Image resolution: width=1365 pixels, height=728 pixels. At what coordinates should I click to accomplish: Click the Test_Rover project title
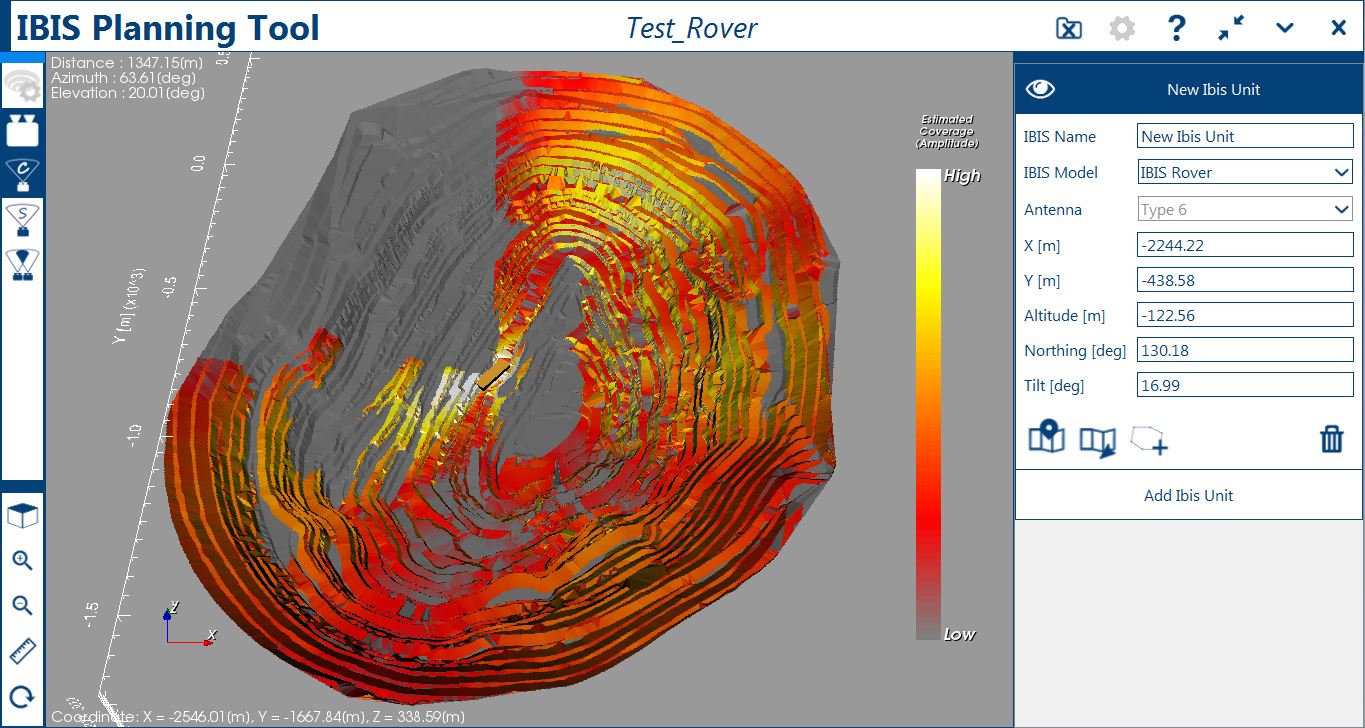pos(692,27)
